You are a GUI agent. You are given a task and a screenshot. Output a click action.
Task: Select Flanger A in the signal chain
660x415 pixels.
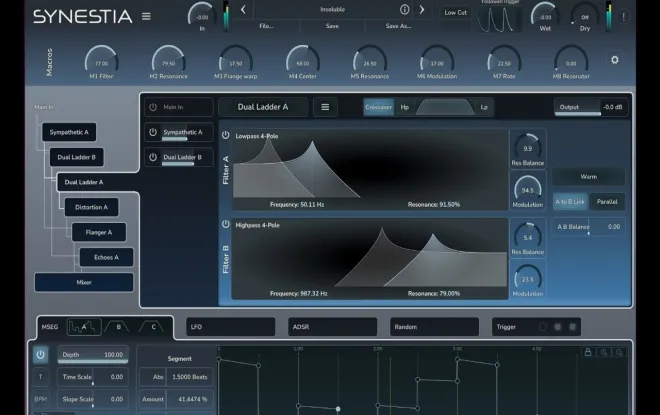coord(99,232)
